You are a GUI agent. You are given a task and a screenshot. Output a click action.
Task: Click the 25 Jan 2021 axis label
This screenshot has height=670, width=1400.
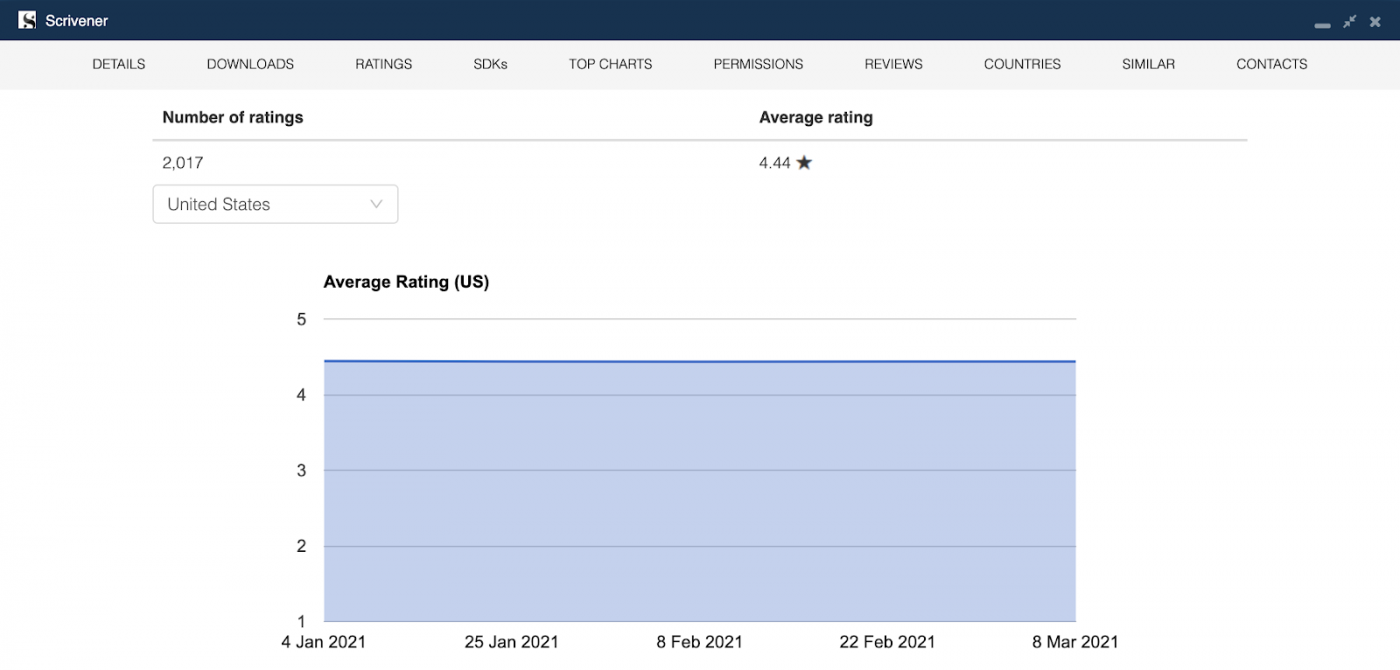[x=512, y=642]
